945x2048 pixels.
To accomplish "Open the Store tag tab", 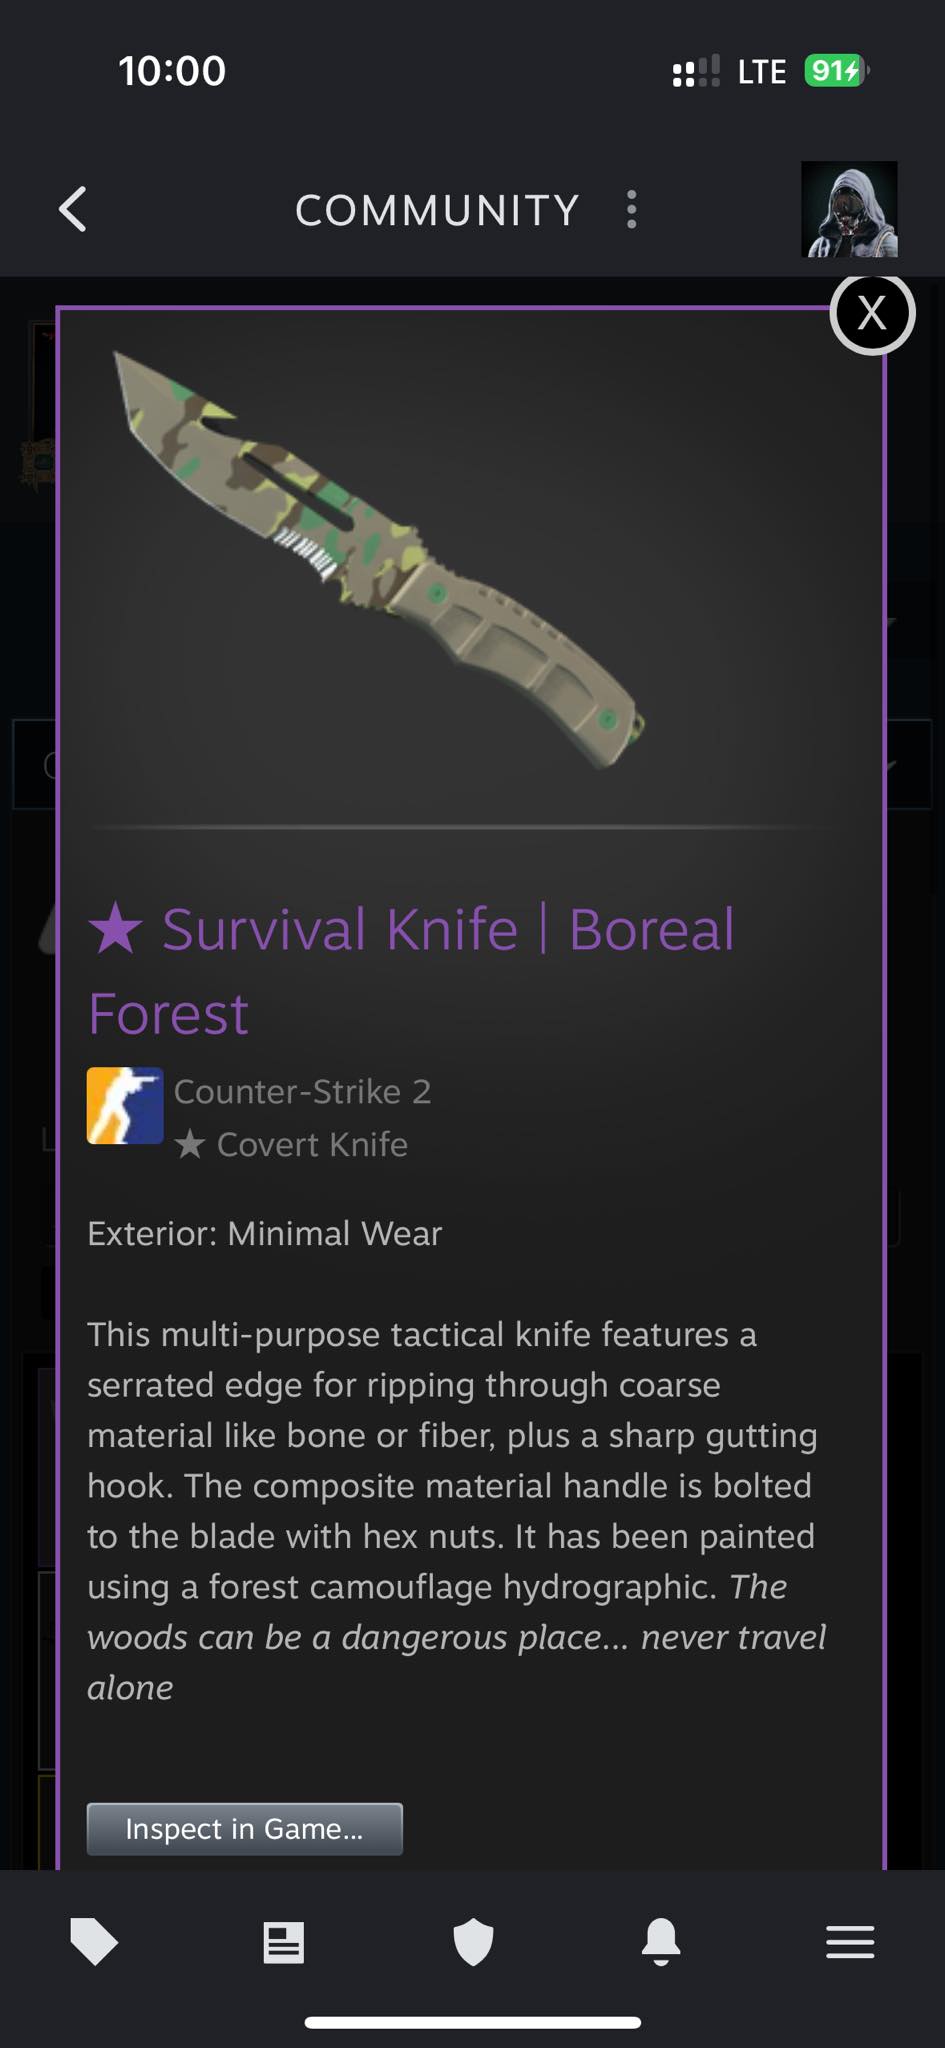I will 94,1942.
